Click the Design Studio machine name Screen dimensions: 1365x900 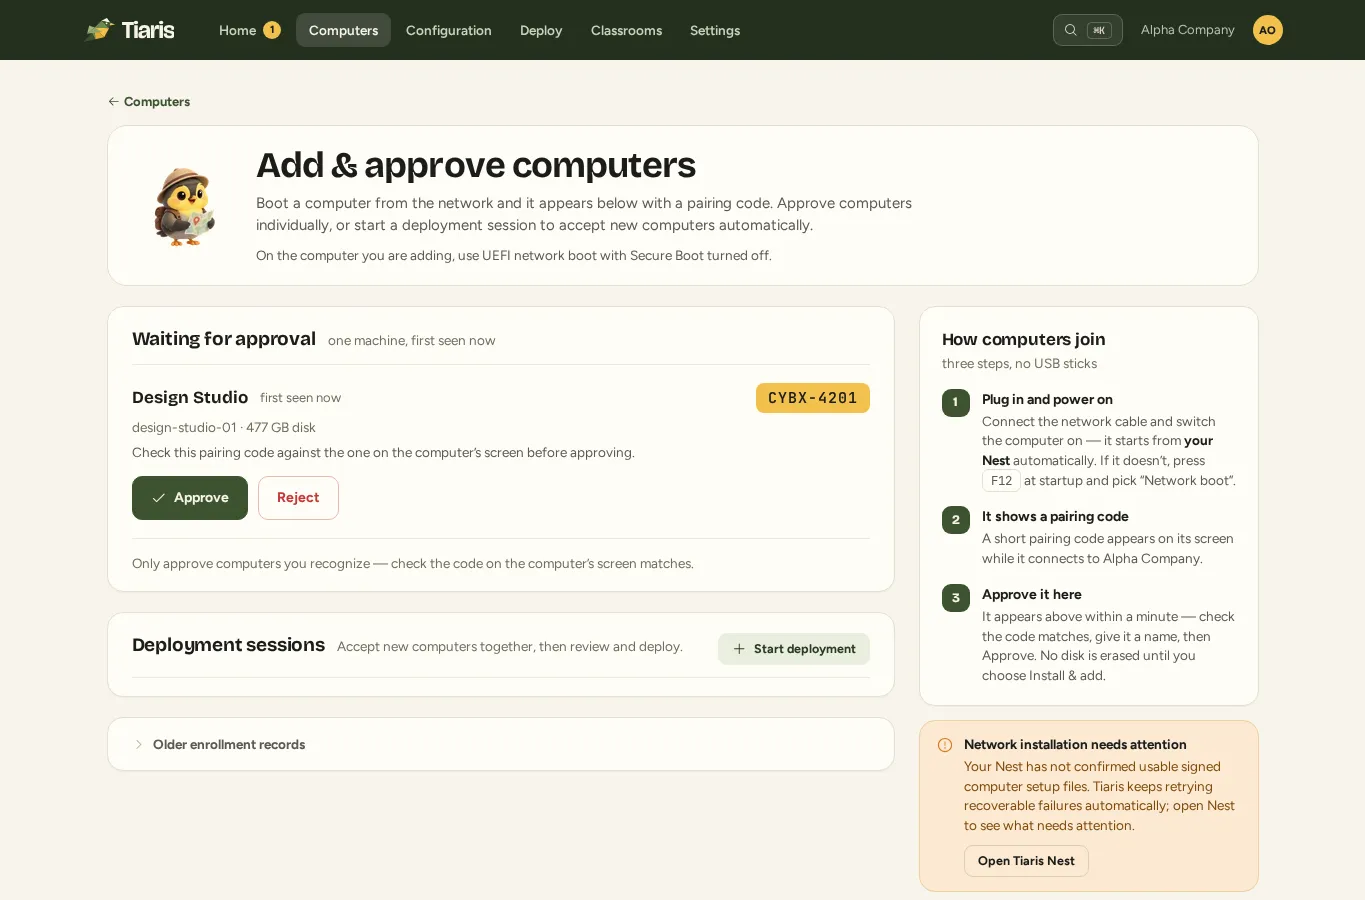pos(190,397)
